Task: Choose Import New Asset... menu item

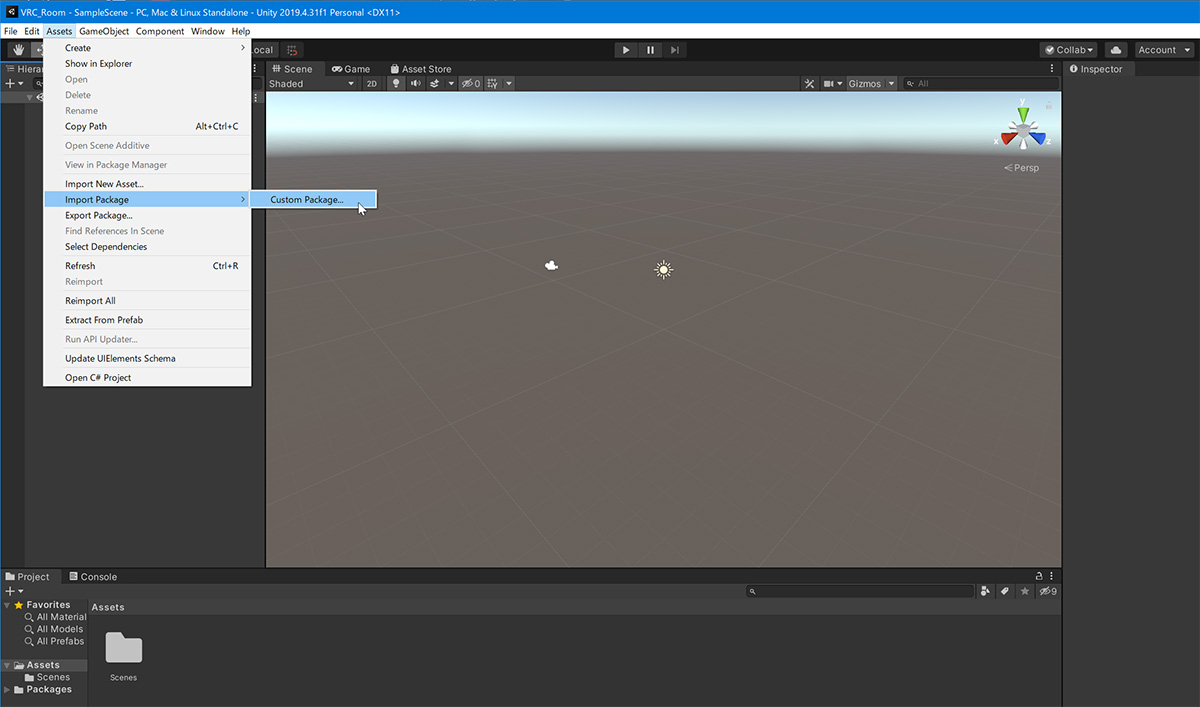Action: [x=147, y=184]
